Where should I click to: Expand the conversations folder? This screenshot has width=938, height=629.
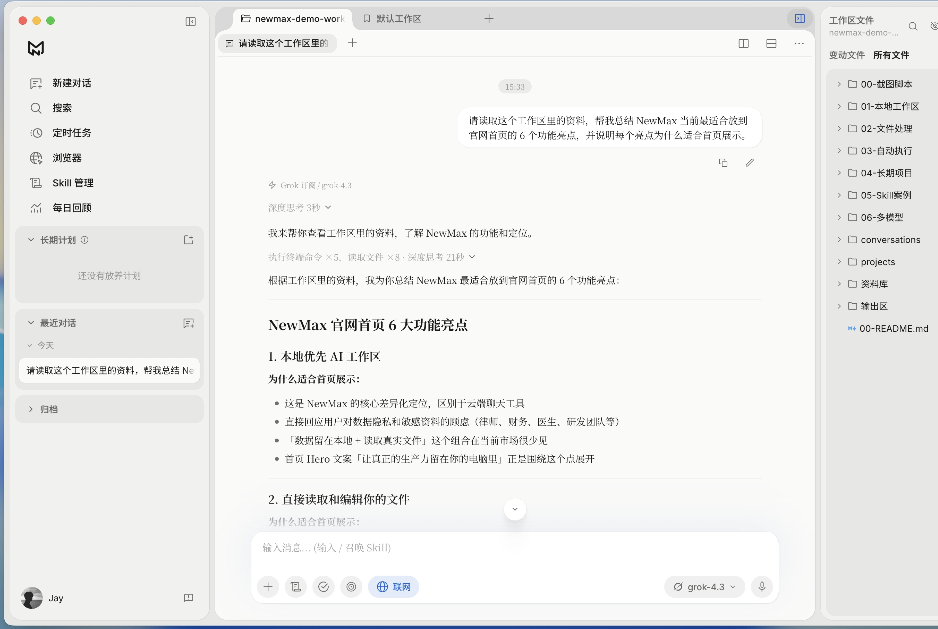[x=839, y=239]
